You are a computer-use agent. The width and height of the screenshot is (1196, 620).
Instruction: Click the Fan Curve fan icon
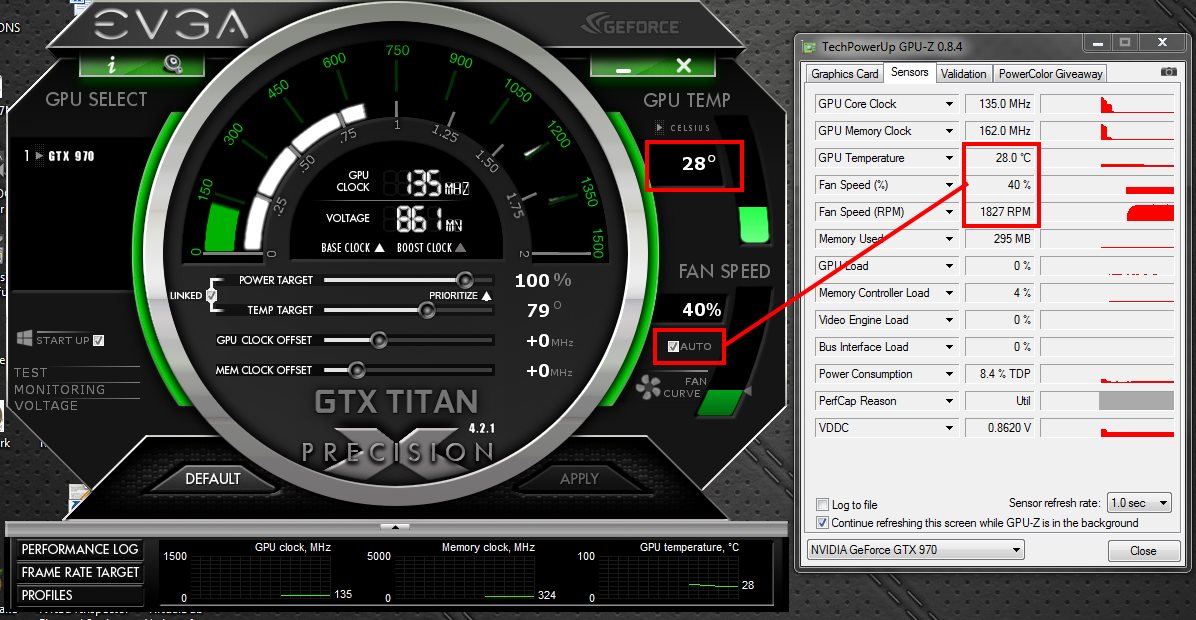(x=648, y=387)
